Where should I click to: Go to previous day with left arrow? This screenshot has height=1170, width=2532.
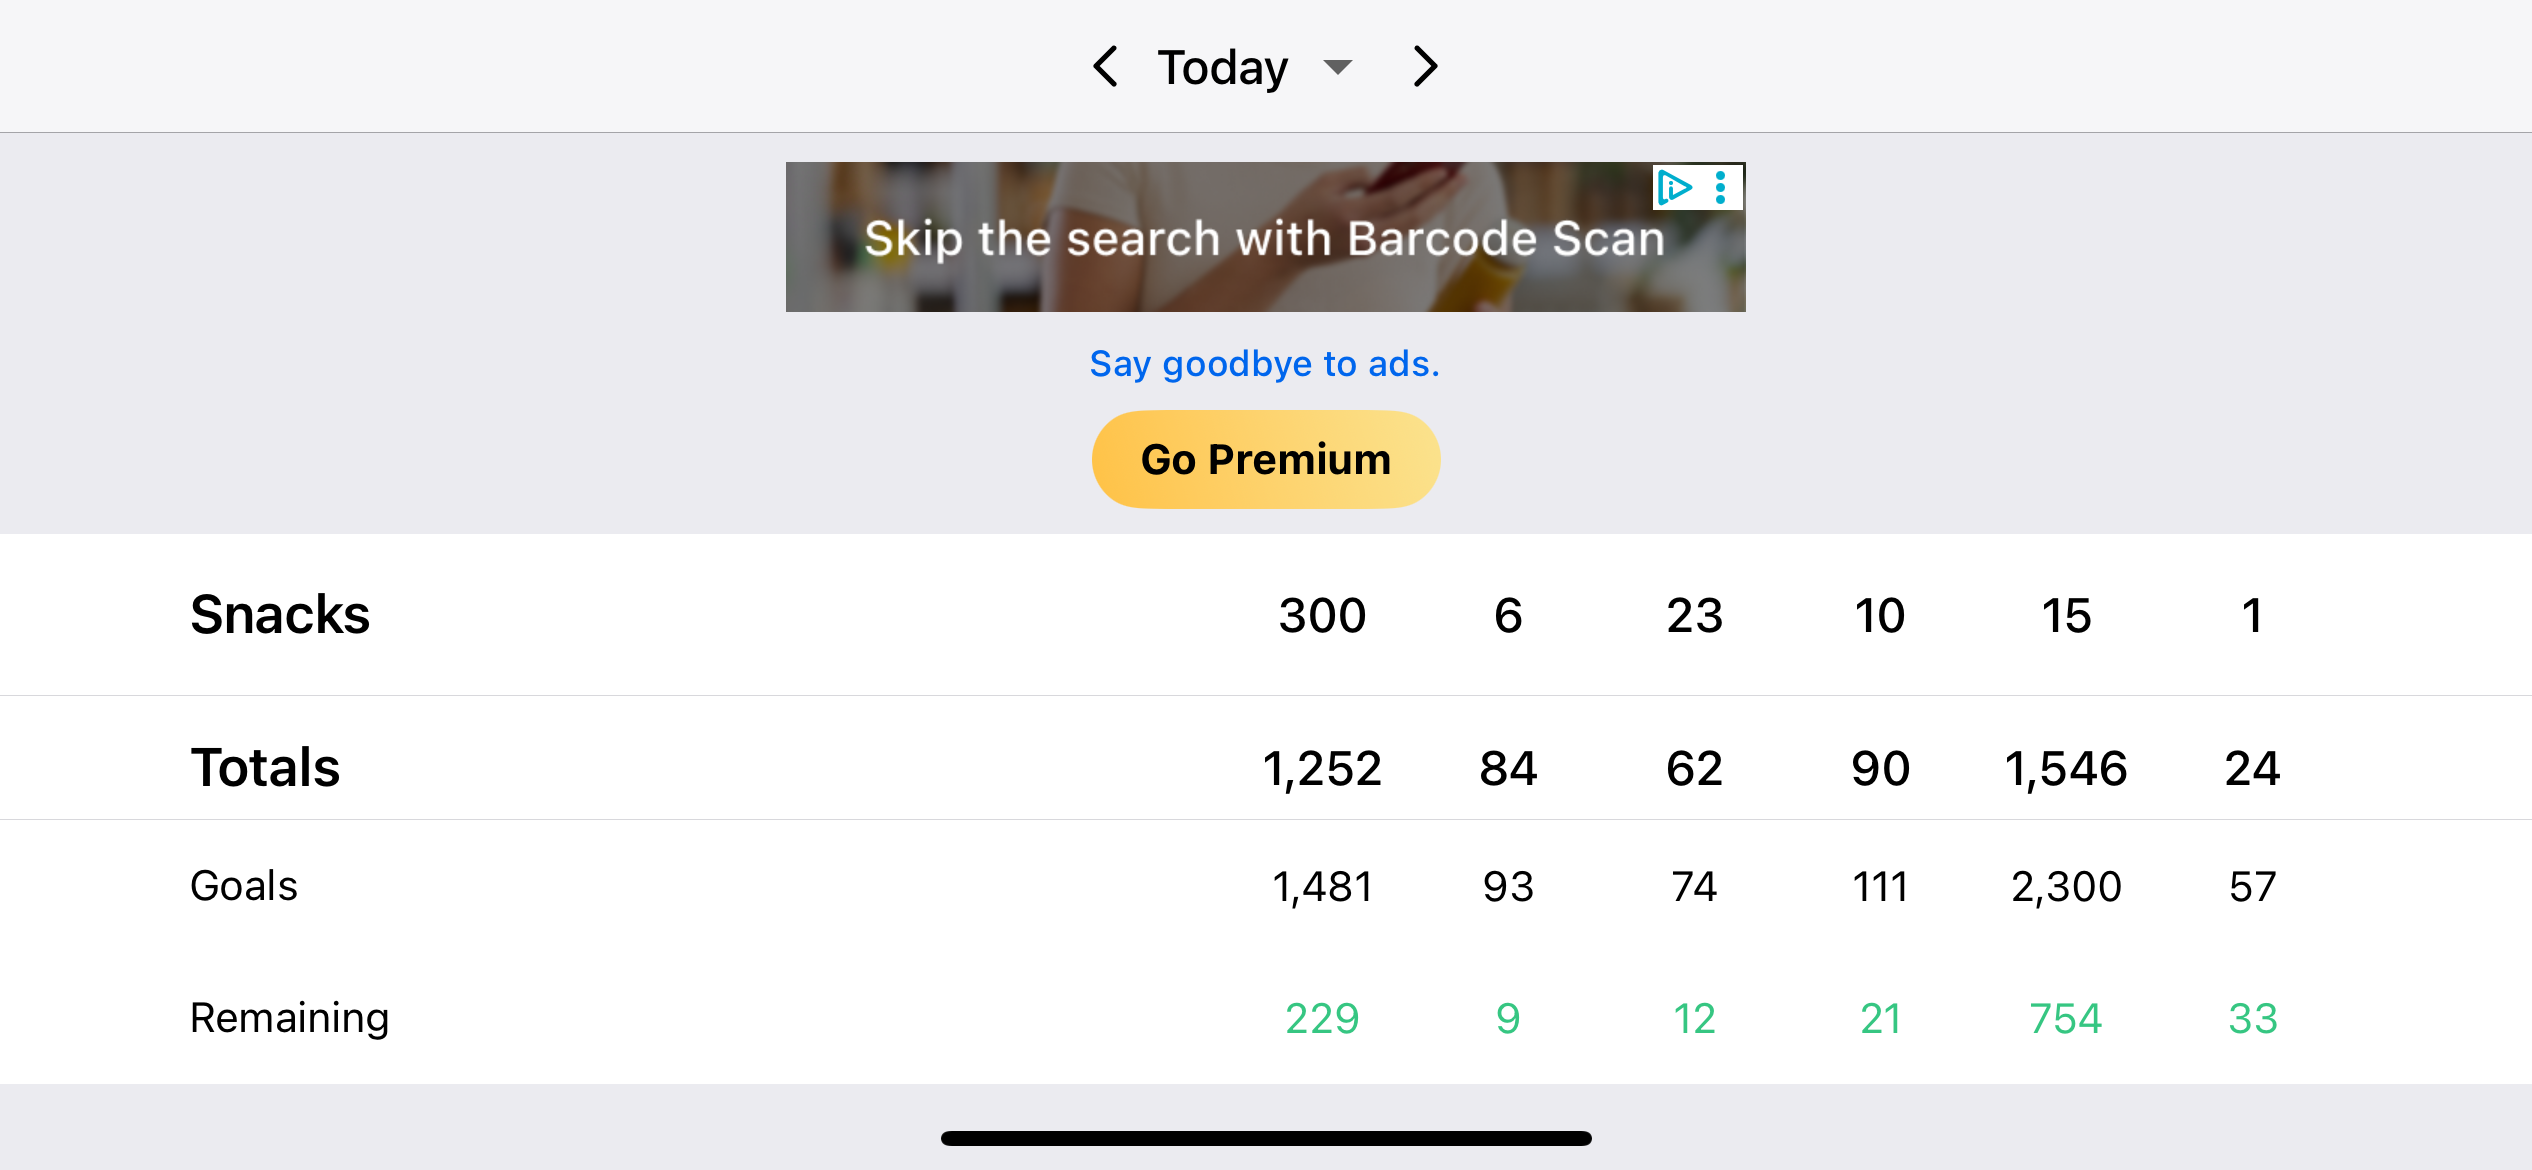pos(1106,67)
